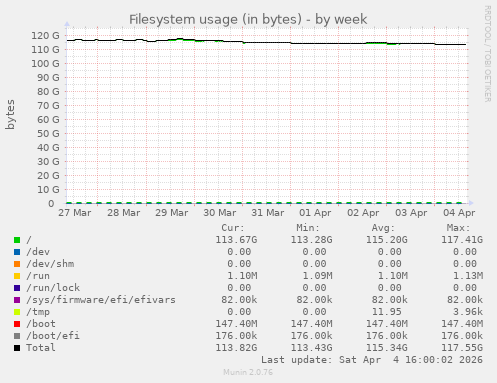Click the red swatch beside /boot
Image resolution: width=497 pixels, height=383 pixels.
coord(17,324)
